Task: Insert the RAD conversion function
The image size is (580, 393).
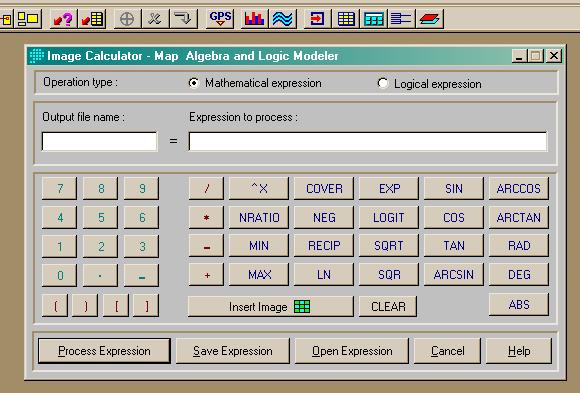Action: pos(519,246)
